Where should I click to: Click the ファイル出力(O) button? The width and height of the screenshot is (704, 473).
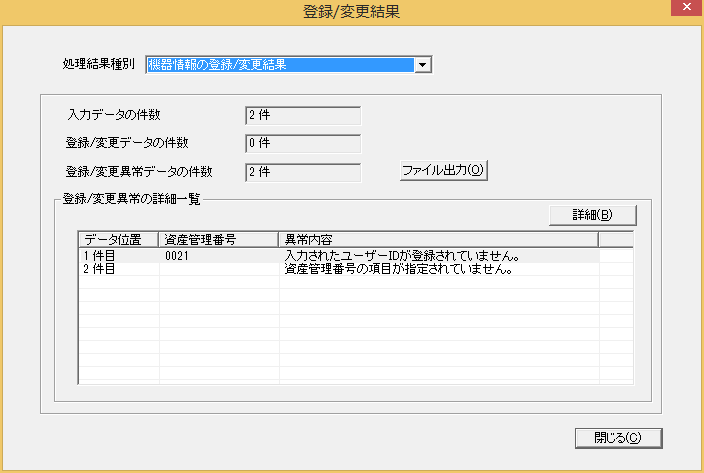443,171
